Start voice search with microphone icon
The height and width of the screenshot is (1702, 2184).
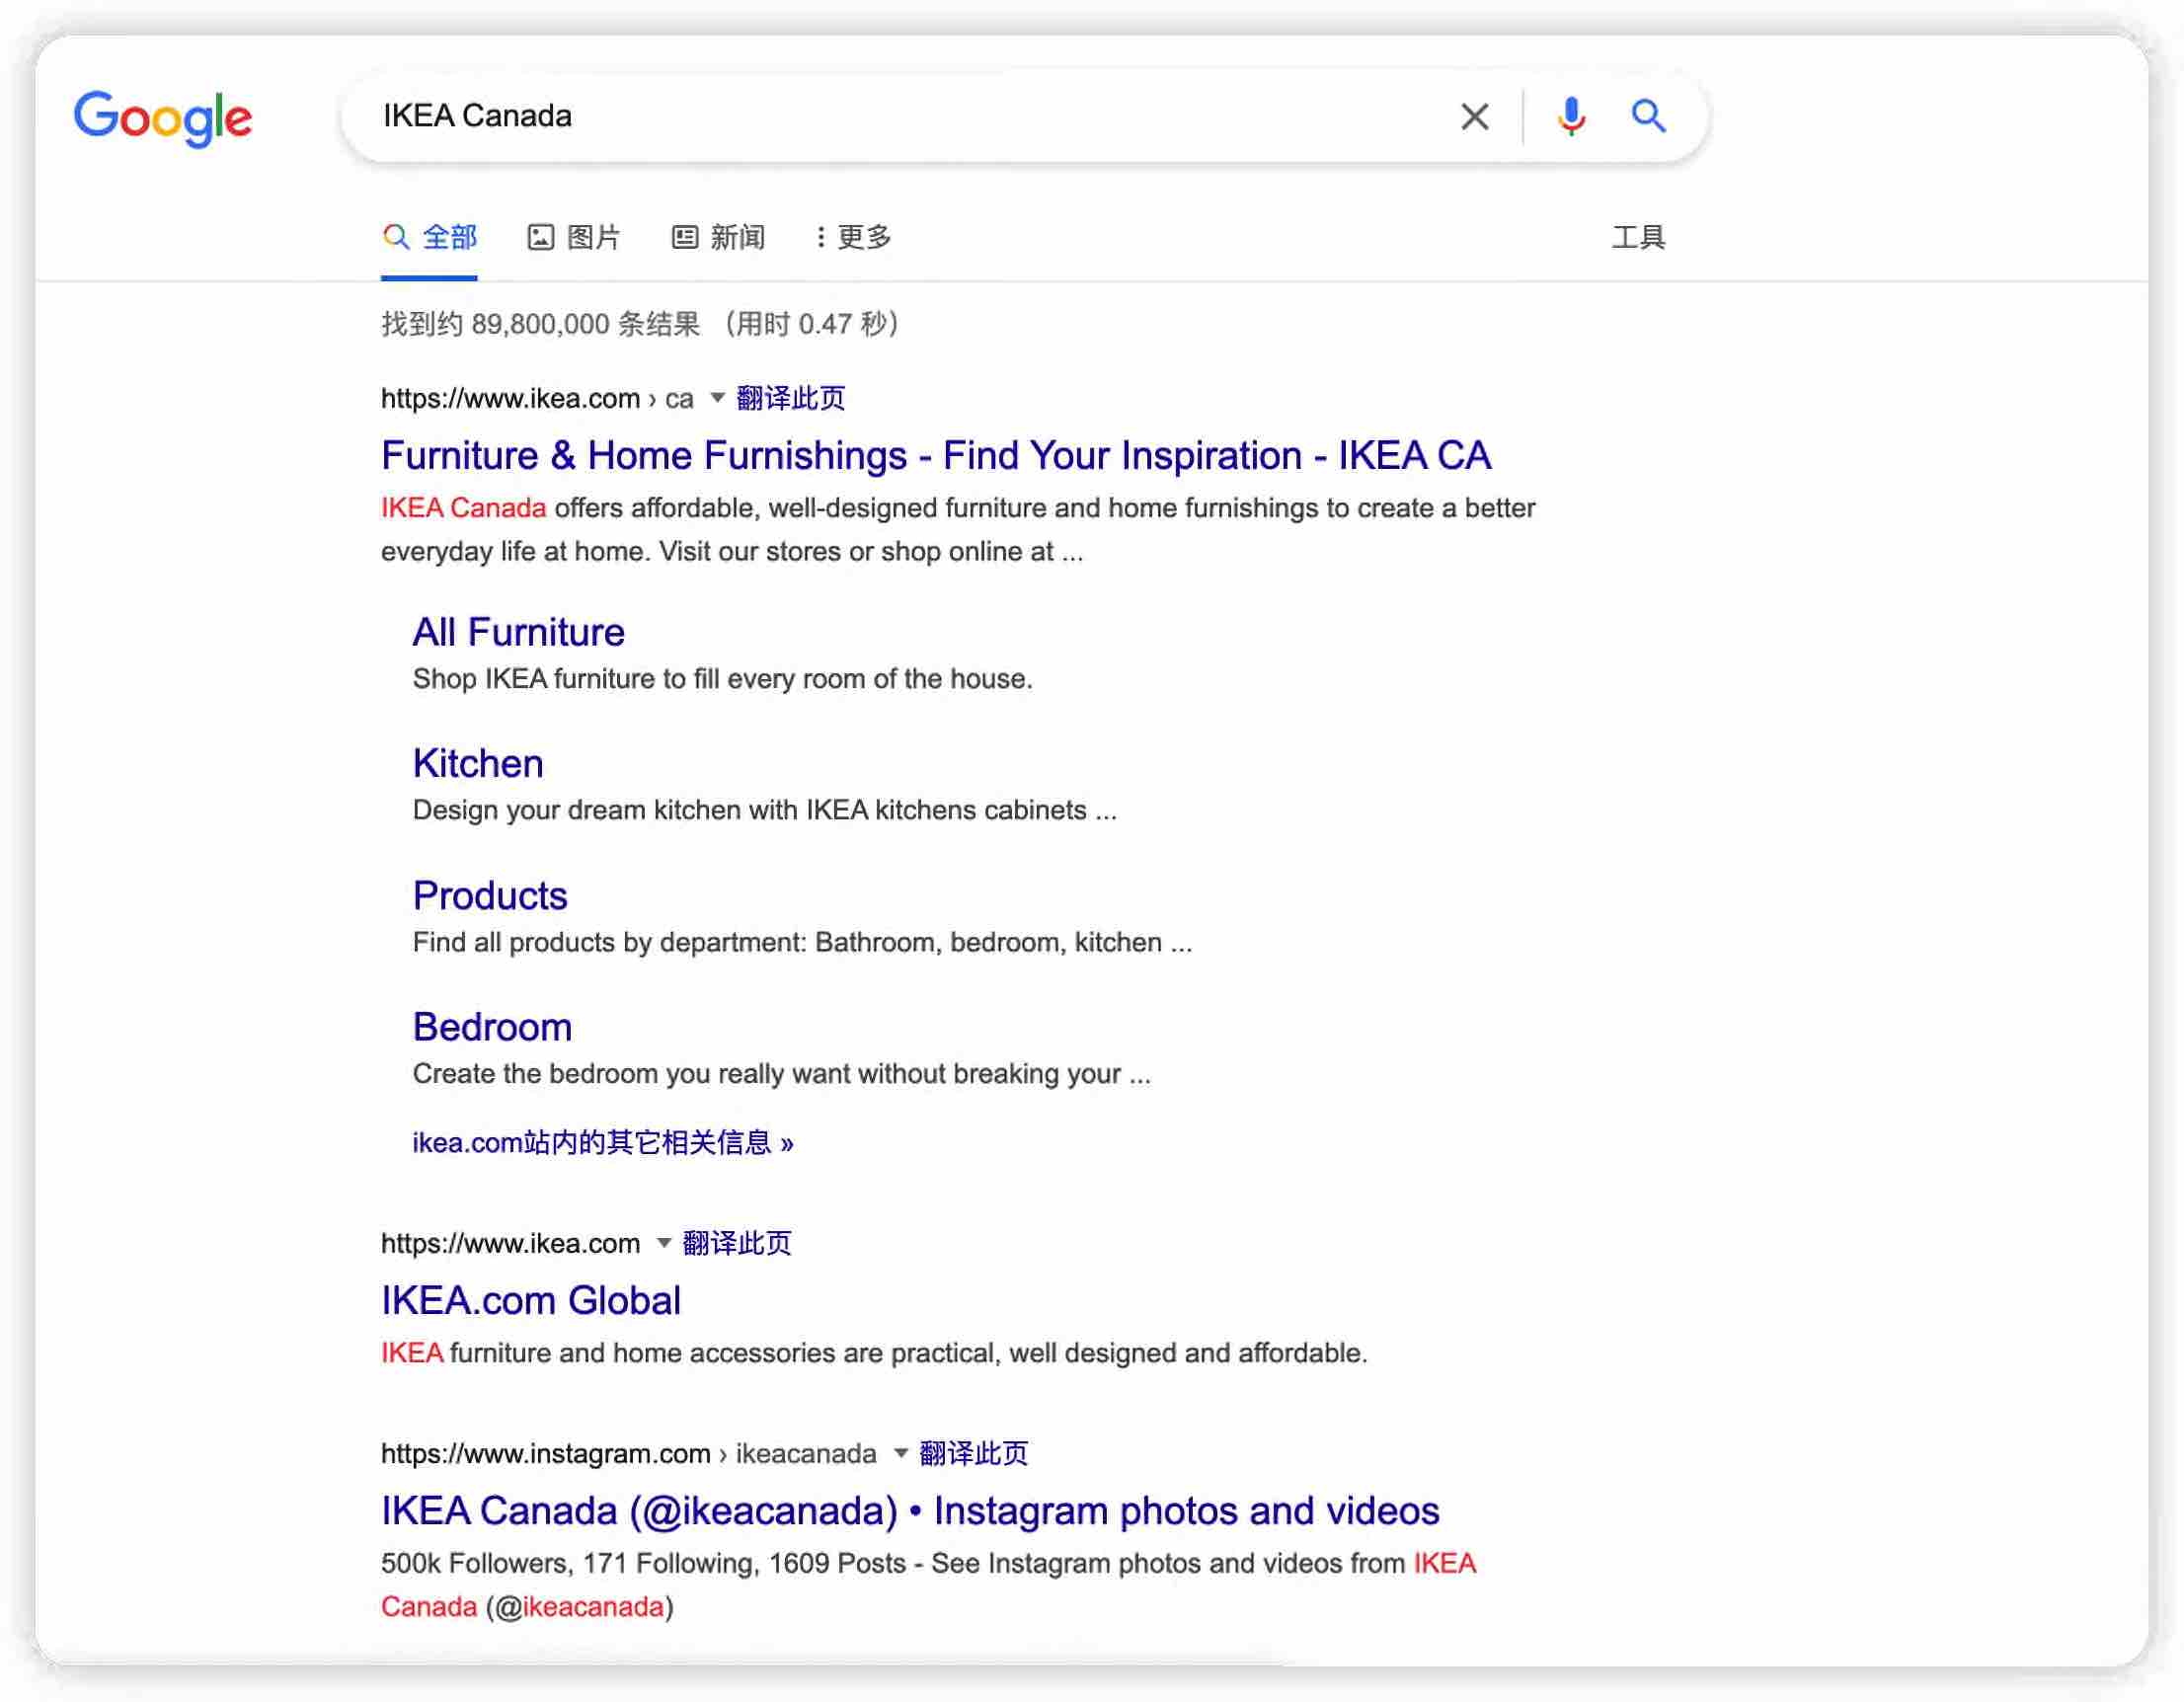click(x=1571, y=117)
